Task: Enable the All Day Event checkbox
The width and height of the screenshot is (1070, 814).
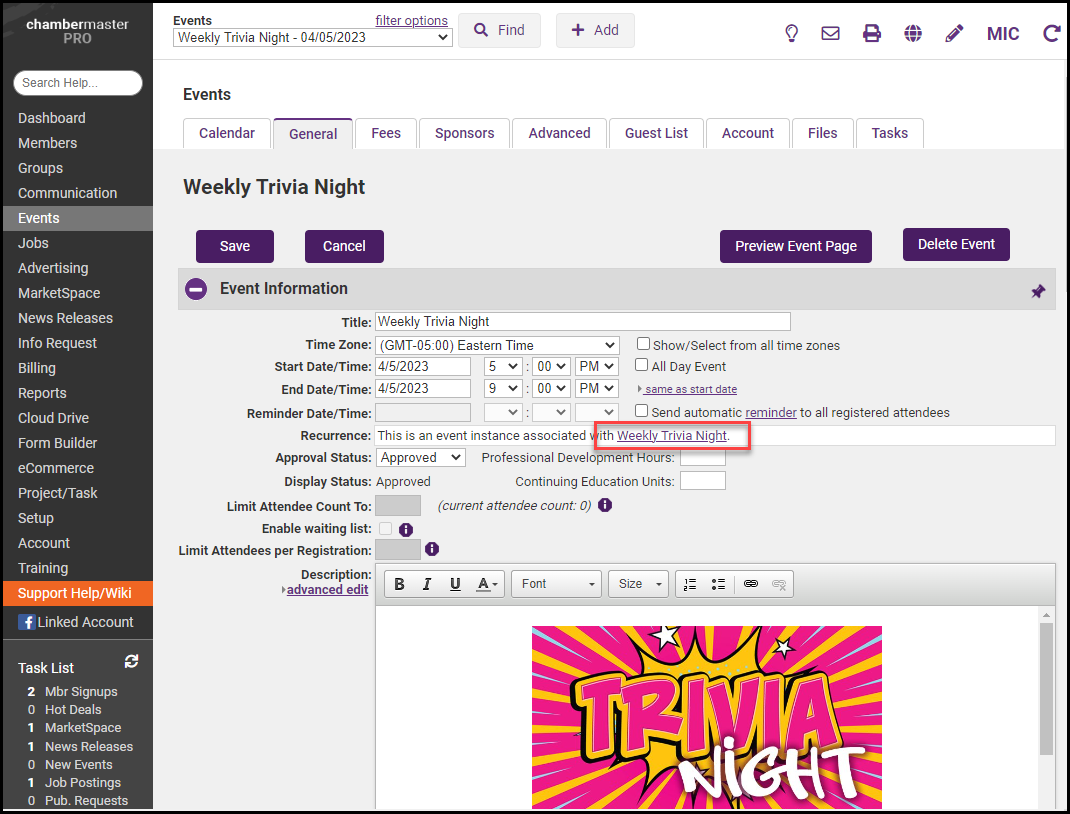Action: 642,365
